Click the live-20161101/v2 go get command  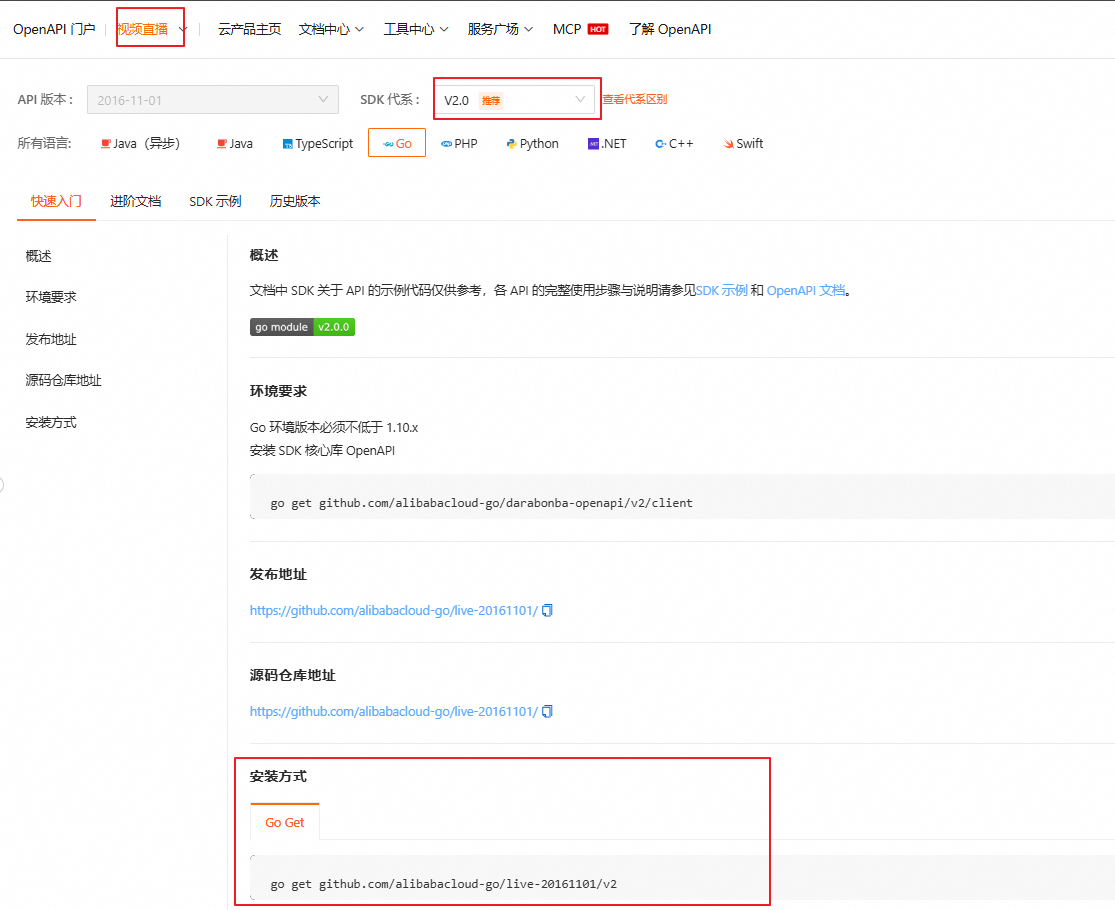tap(444, 884)
